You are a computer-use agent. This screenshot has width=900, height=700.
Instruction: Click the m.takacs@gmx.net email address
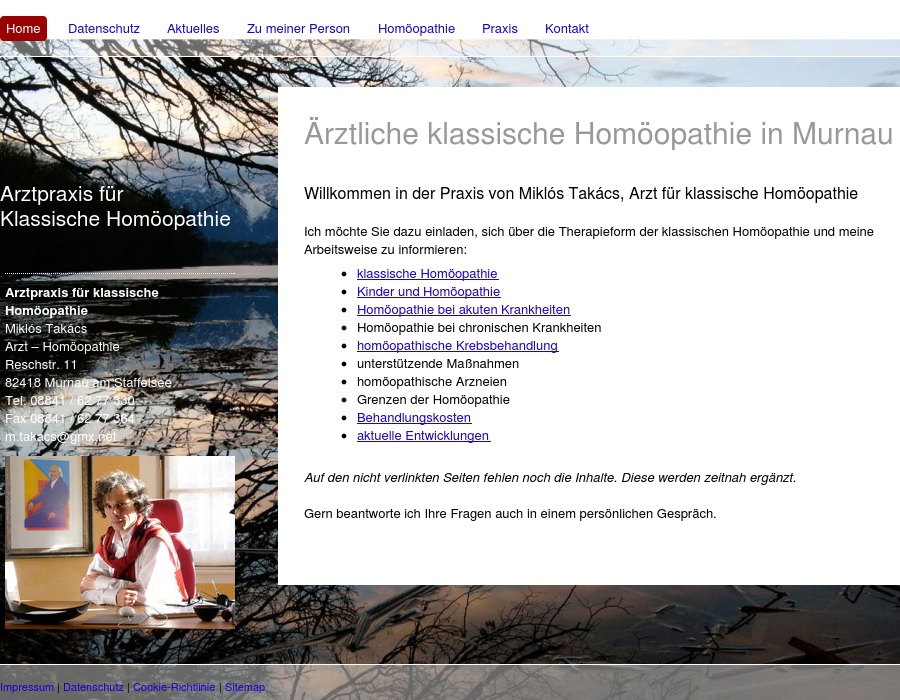point(61,437)
